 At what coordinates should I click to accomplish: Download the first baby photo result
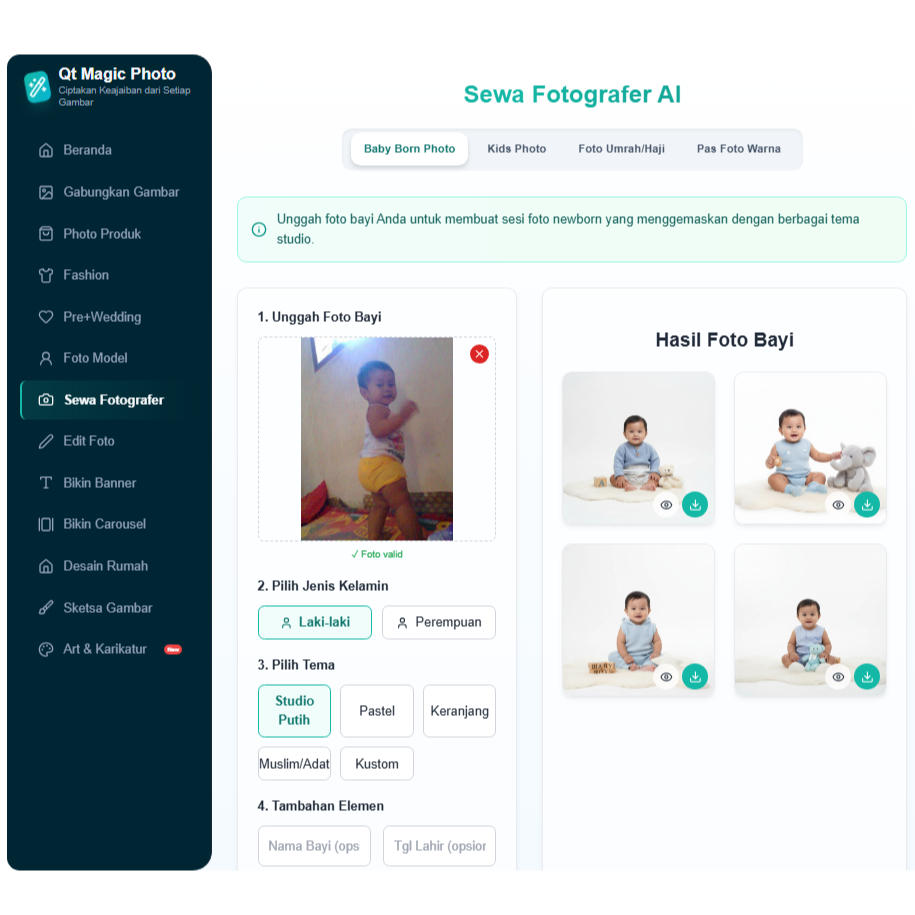(x=694, y=505)
